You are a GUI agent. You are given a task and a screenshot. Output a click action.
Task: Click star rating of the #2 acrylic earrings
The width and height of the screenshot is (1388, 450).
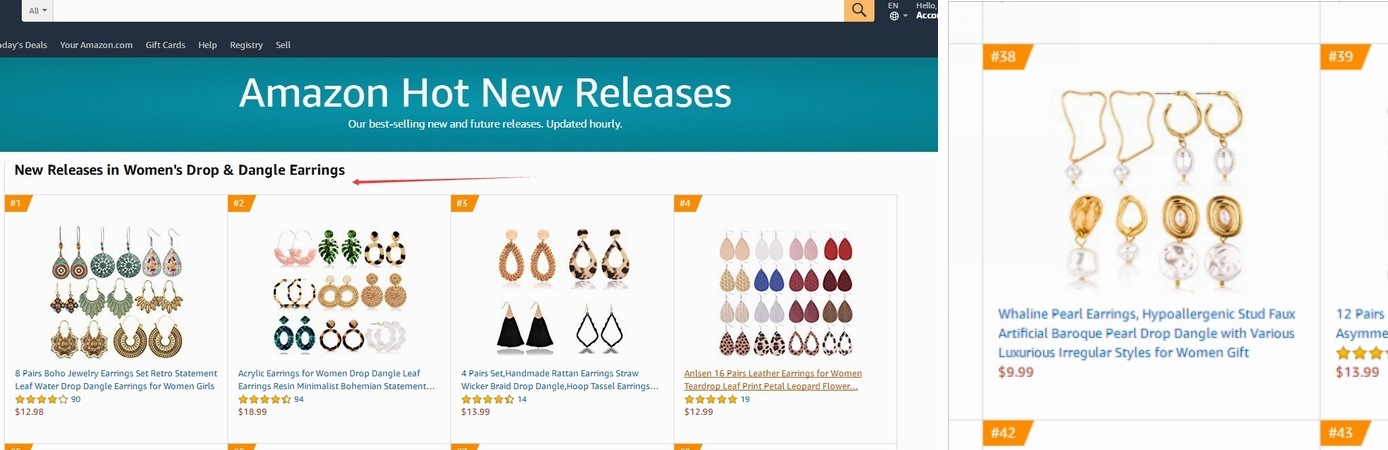pos(264,399)
